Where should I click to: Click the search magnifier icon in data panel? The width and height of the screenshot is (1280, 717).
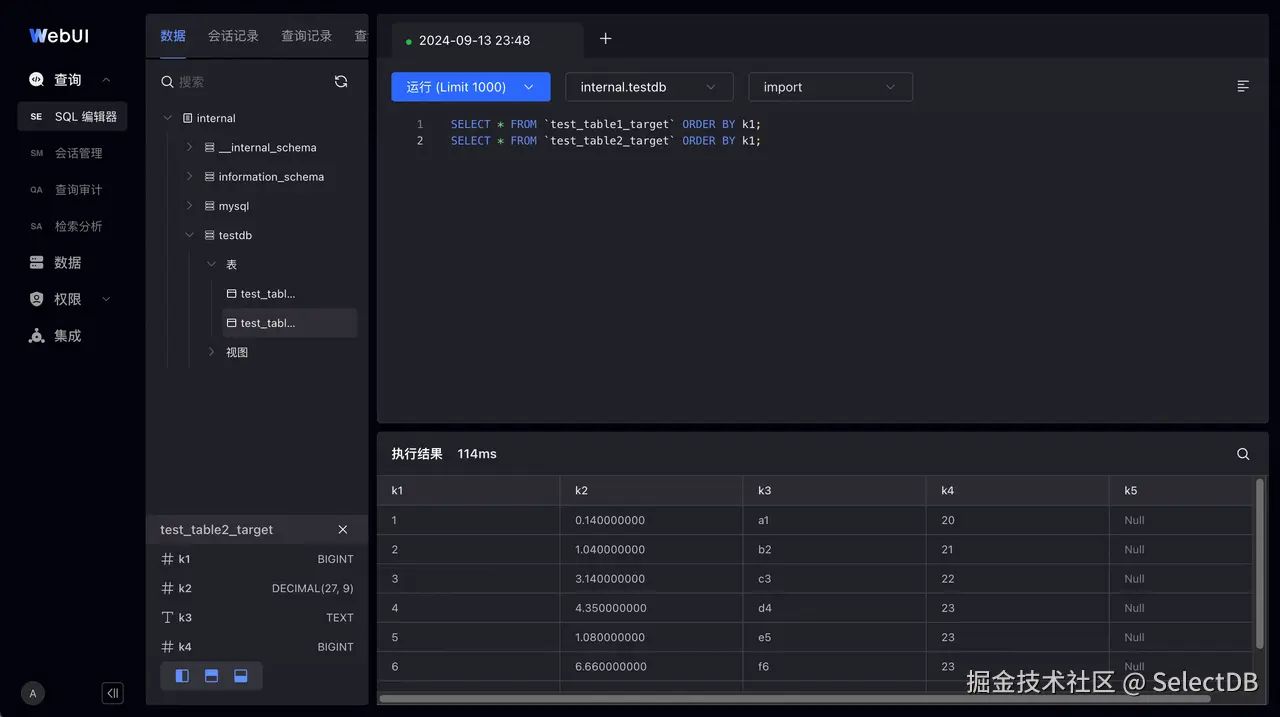pos(167,82)
